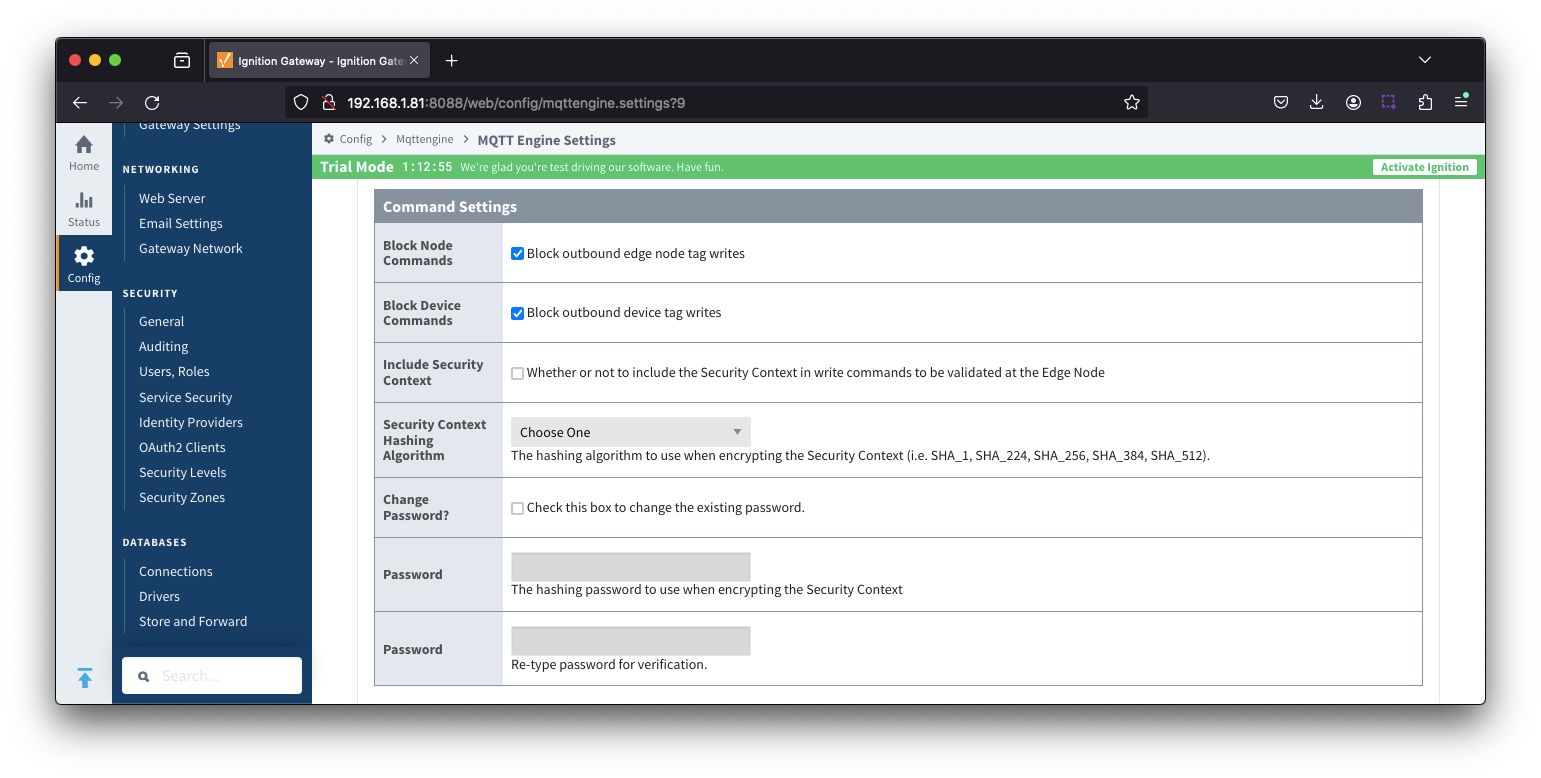Click the Trial Mode timer text
The height and width of the screenshot is (778, 1541).
click(x=427, y=167)
